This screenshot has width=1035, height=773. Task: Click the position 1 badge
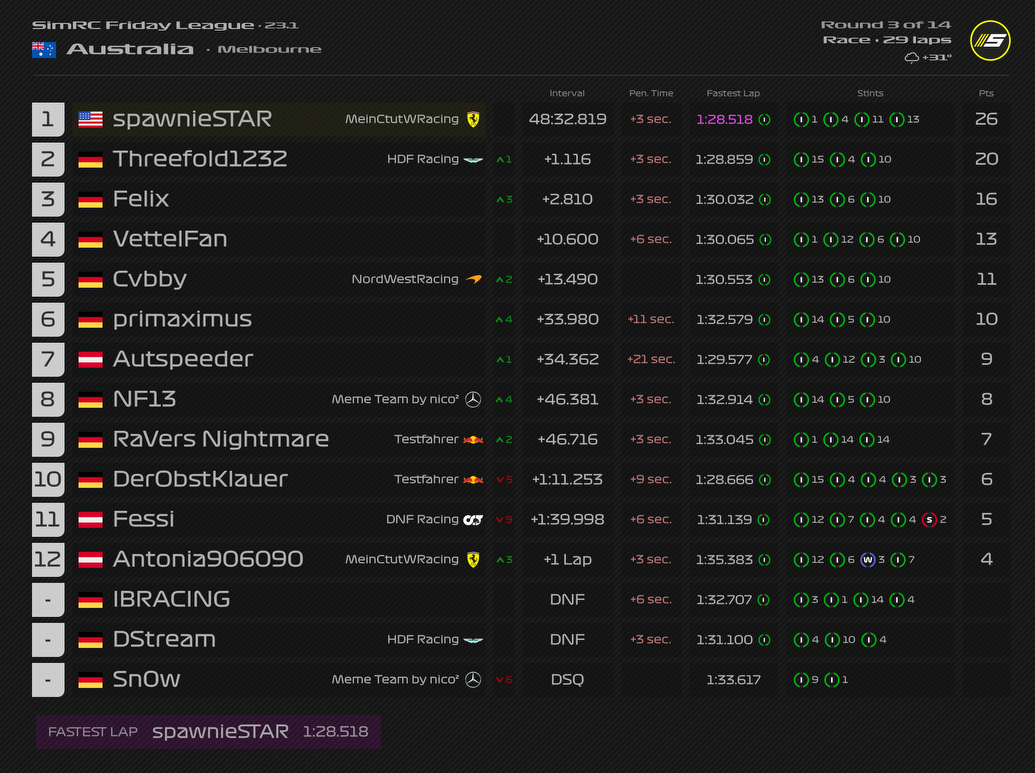click(47, 119)
